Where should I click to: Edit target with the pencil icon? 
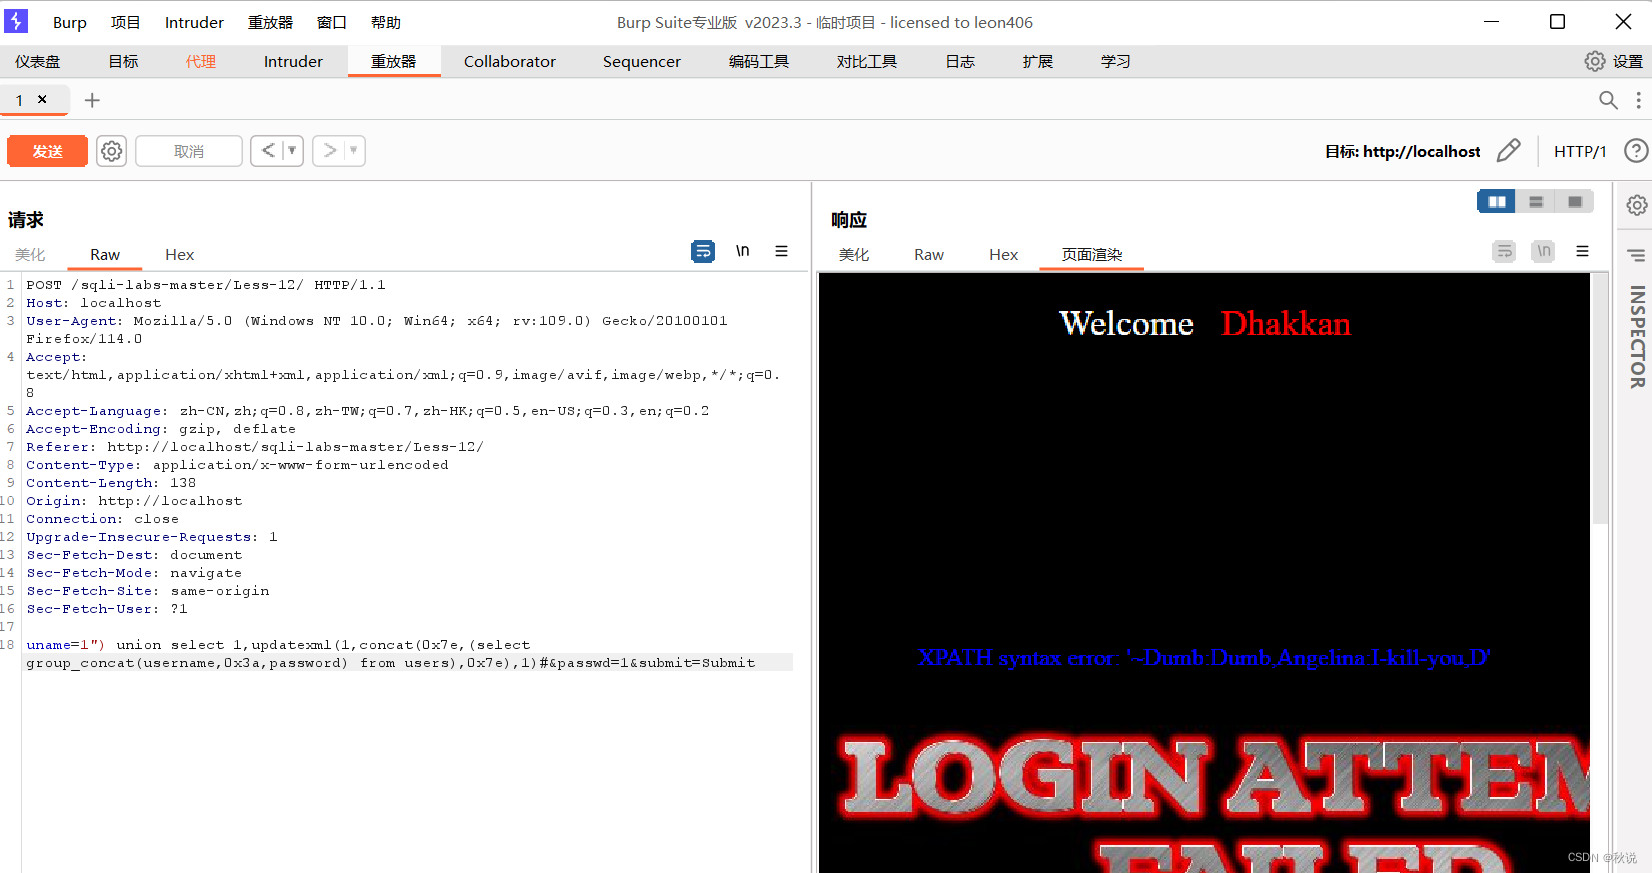(x=1508, y=151)
